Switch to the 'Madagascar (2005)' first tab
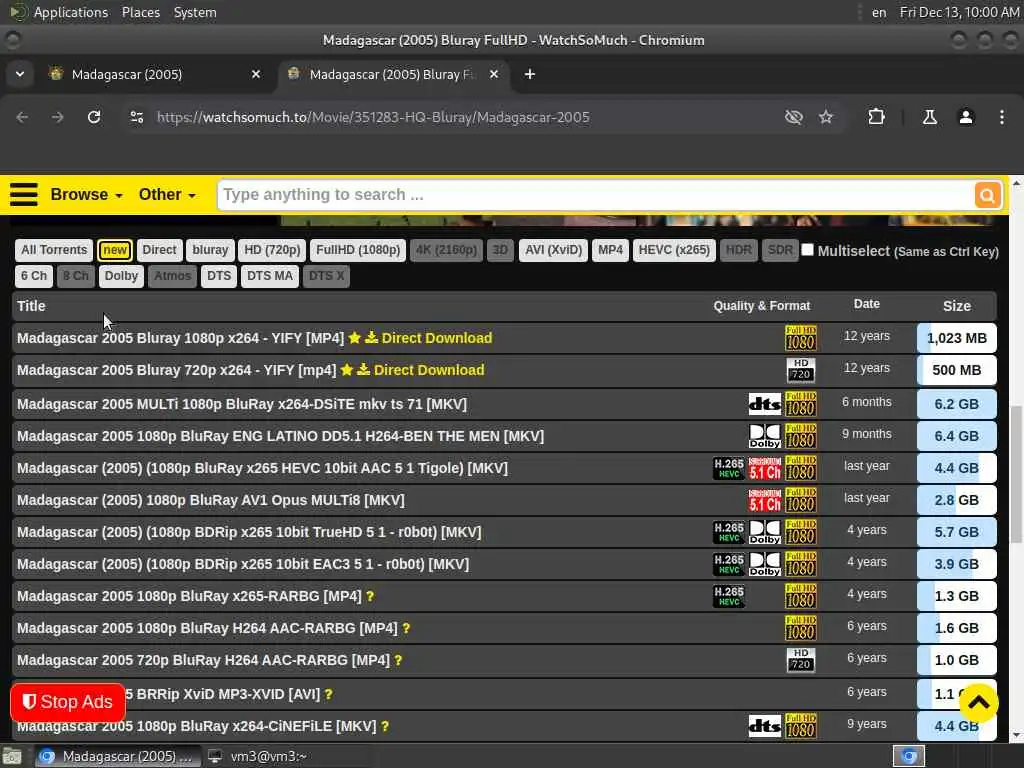The height and width of the screenshot is (768, 1024). (x=155, y=74)
